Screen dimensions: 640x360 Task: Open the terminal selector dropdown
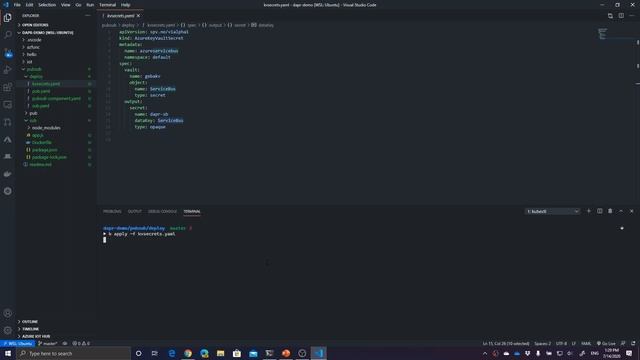point(552,211)
